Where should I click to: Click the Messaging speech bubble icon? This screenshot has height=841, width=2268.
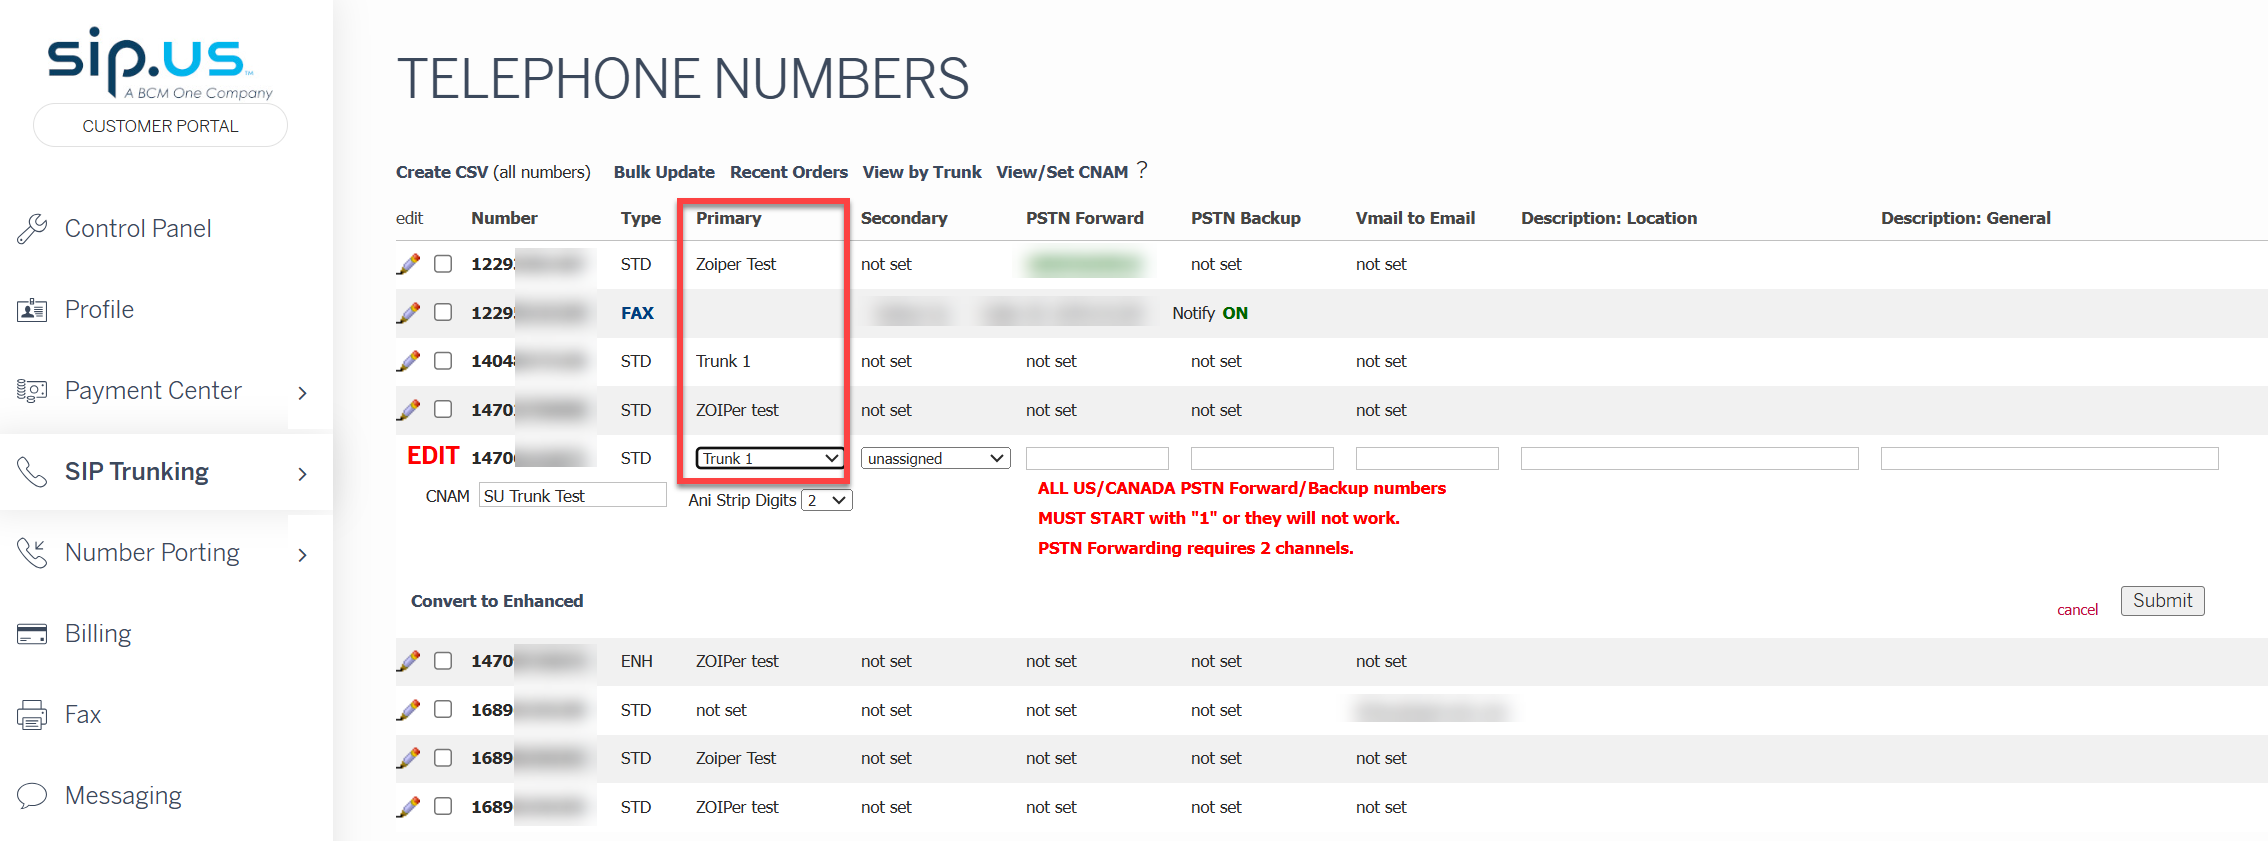click(32, 796)
